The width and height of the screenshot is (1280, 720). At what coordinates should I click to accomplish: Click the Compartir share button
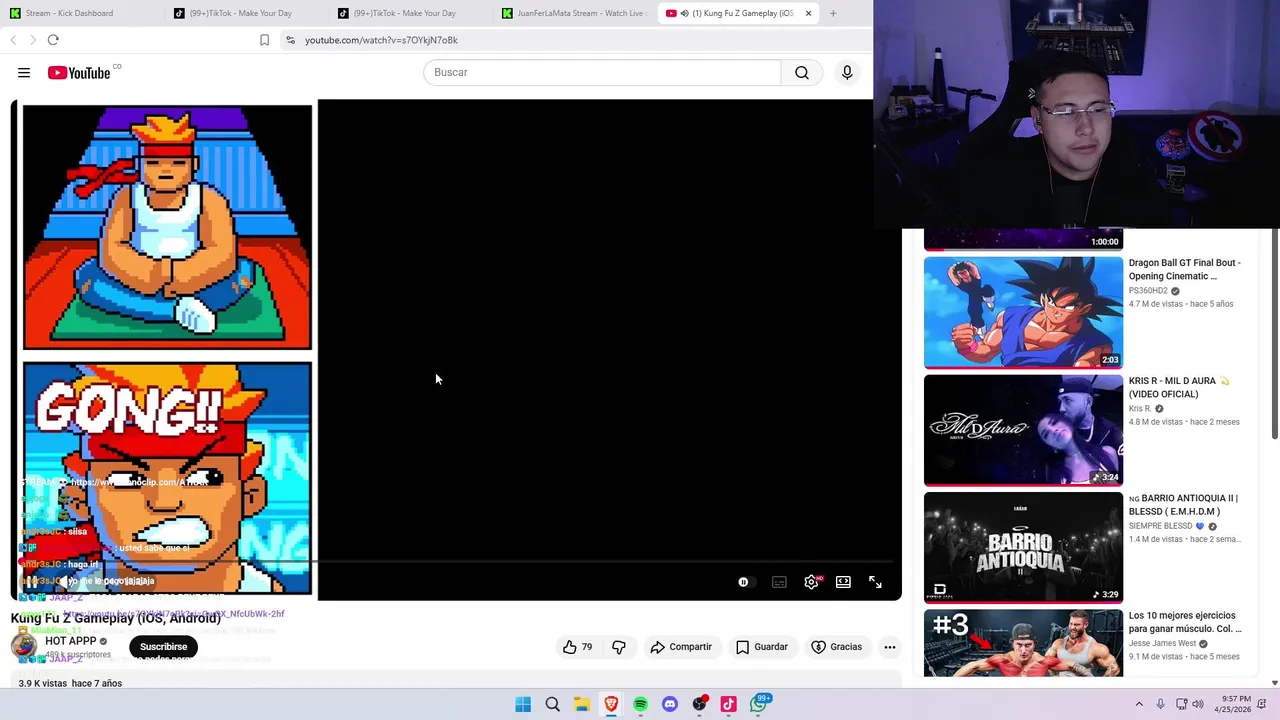681,647
